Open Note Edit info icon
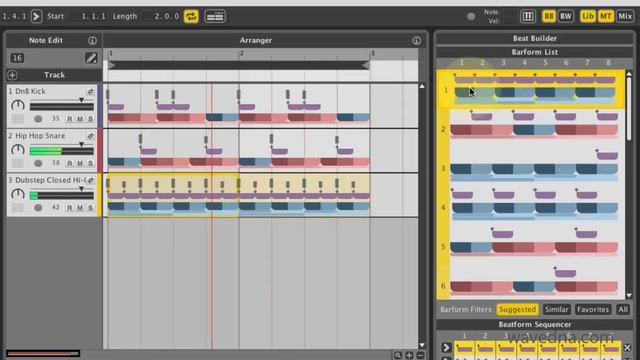This screenshot has height=360, width=640. click(92, 40)
